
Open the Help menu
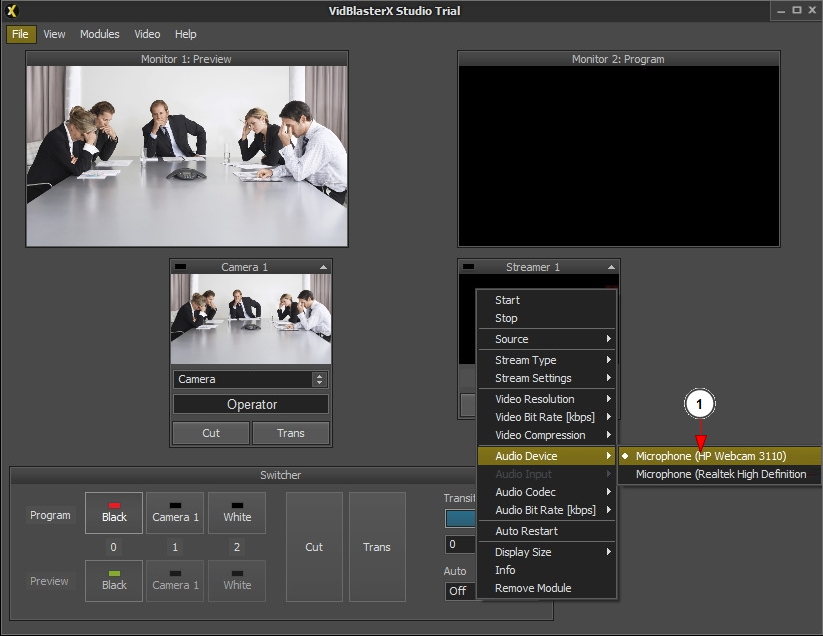pos(185,34)
